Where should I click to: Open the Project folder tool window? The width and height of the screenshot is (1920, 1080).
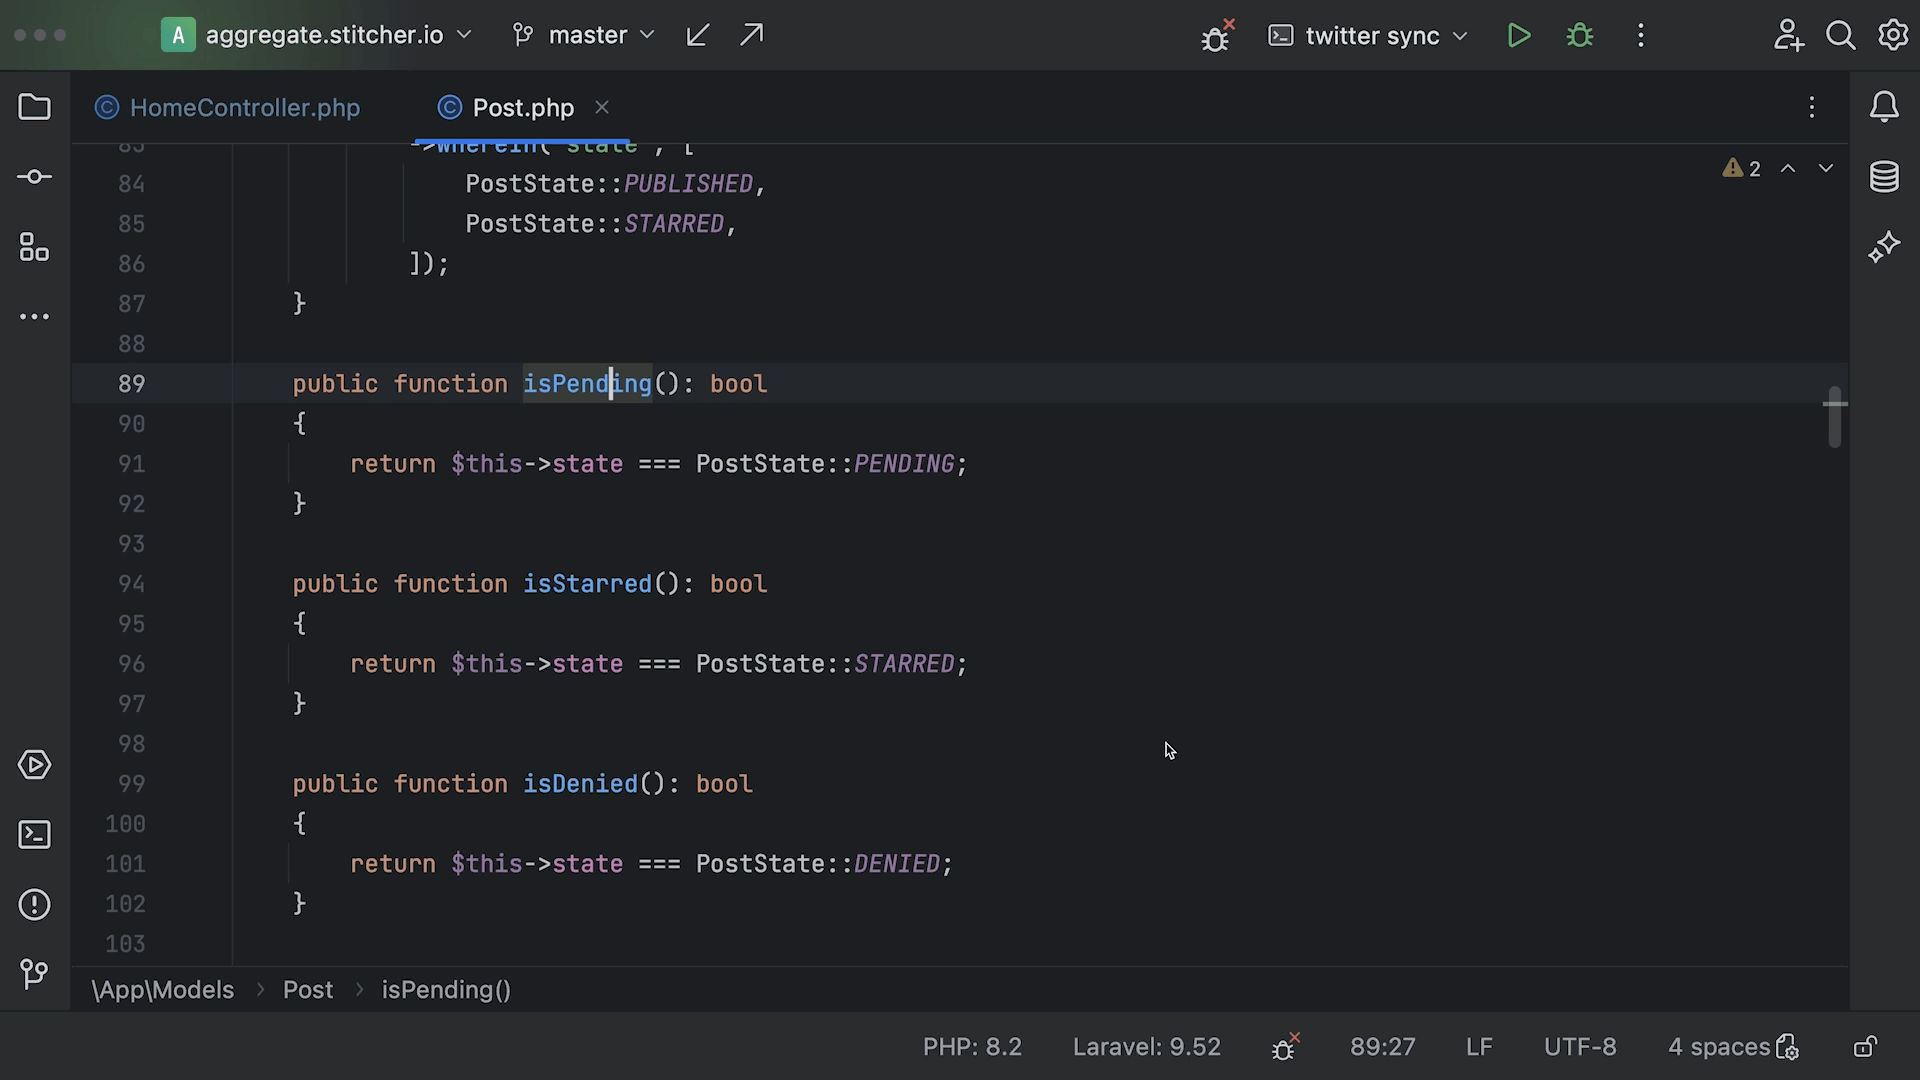(34, 107)
